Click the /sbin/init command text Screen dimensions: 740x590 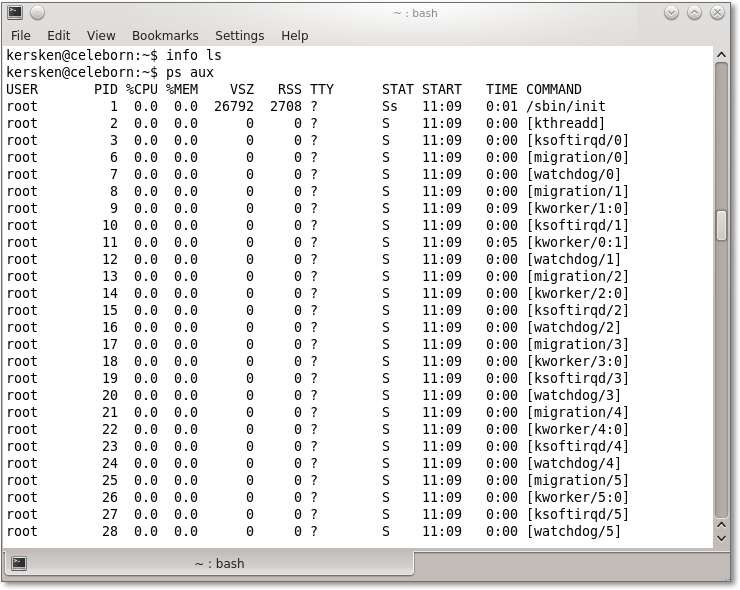[x=566, y=106]
